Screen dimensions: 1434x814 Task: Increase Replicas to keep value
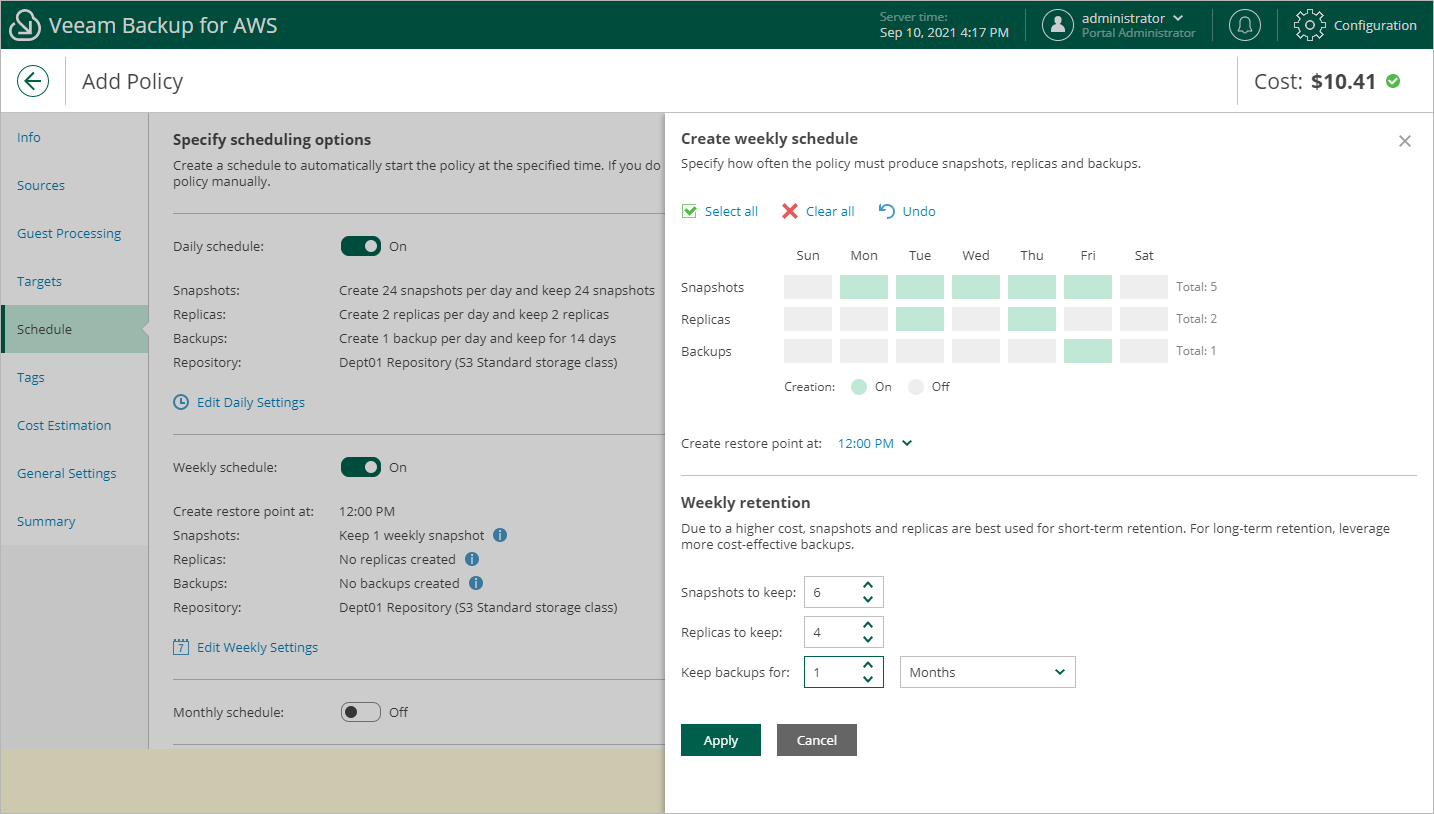868,625
